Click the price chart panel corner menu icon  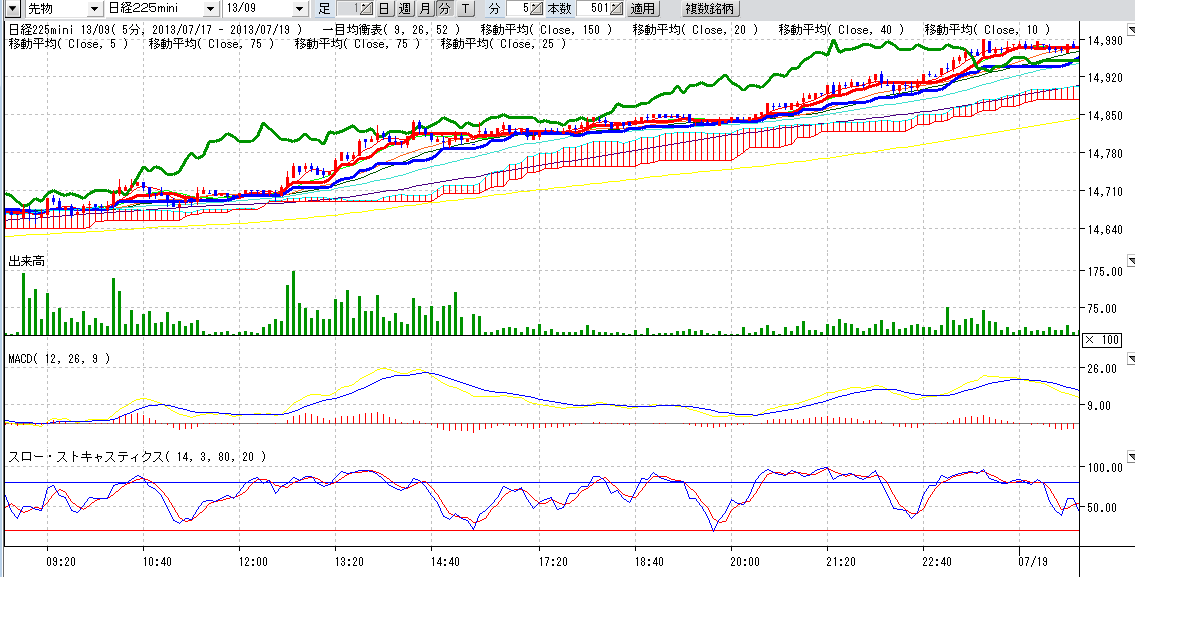1131,28
